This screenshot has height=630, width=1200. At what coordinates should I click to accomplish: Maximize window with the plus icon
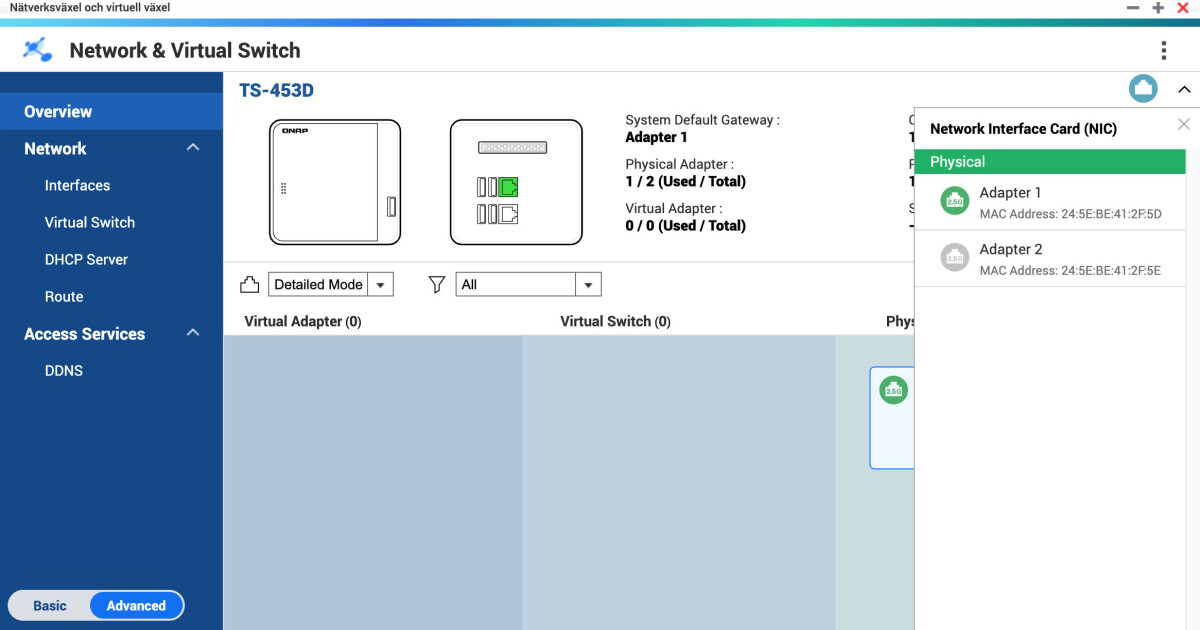[1158, 7]
